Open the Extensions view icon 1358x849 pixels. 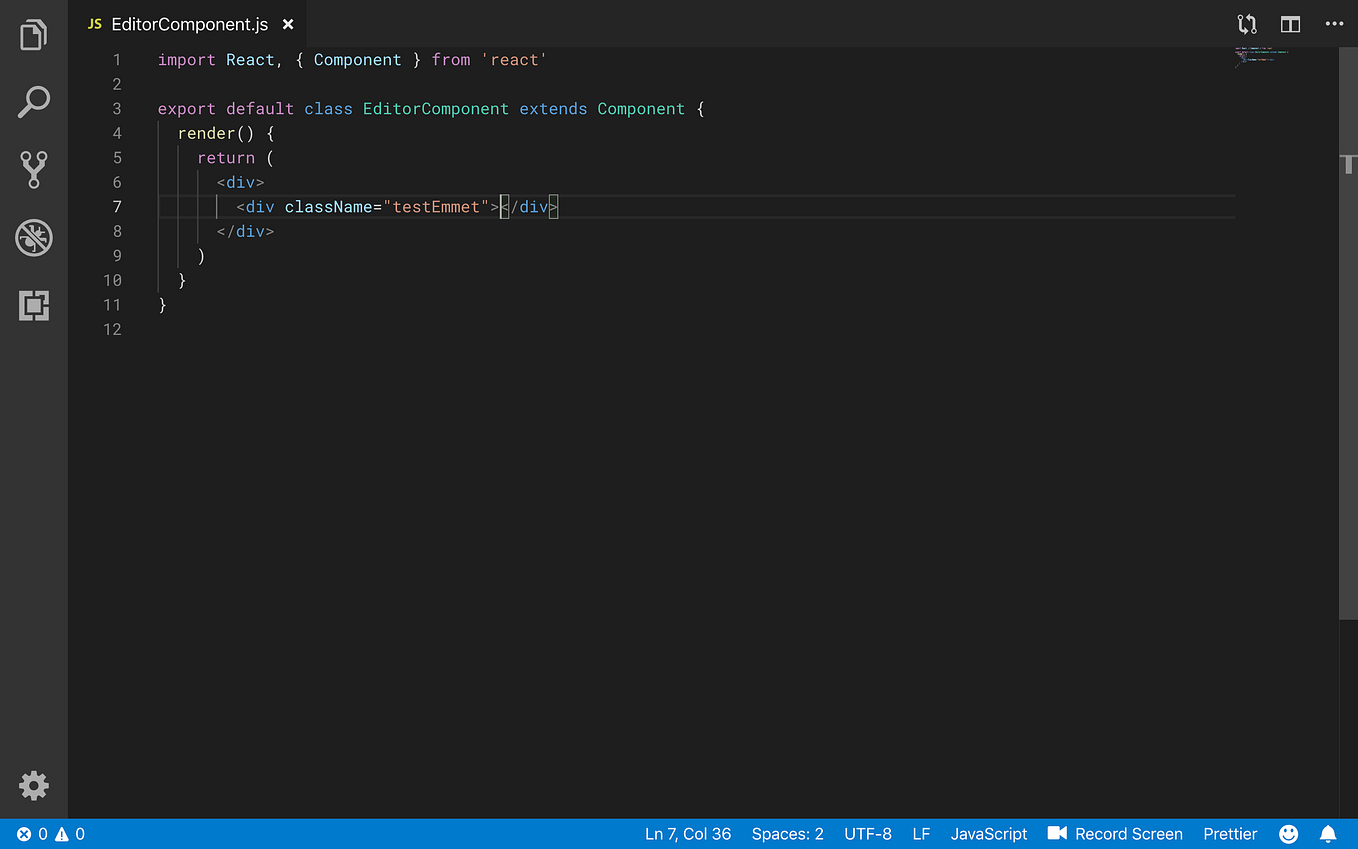[33, 306]
